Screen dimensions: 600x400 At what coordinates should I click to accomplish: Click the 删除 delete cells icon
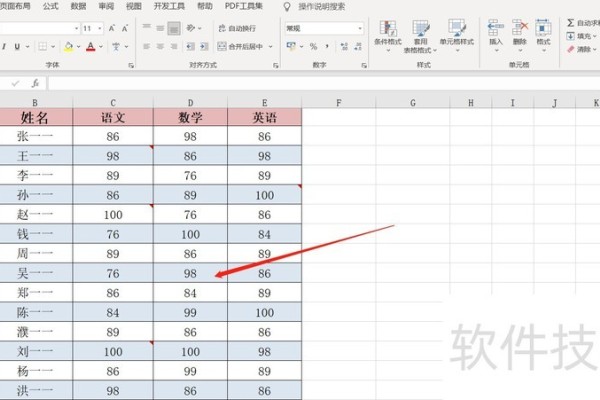(x=520, y=28)
